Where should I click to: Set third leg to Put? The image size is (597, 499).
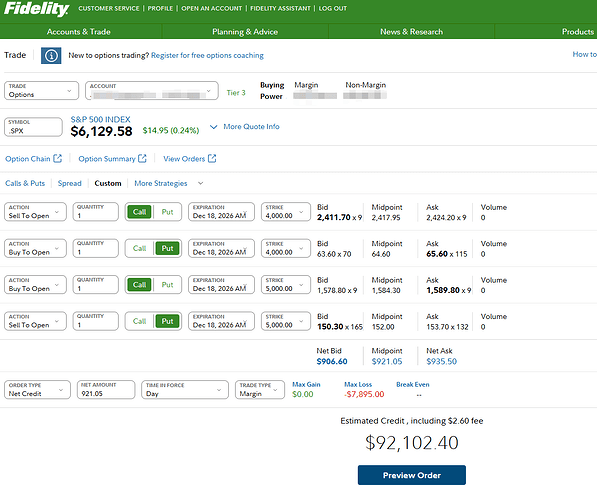[x=168, y=285]
